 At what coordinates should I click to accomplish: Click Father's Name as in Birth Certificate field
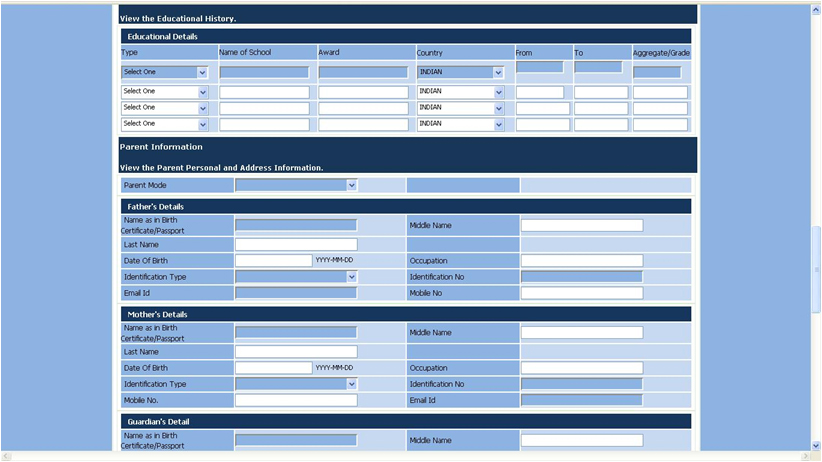pyautogui.click(x=296, y=225)
